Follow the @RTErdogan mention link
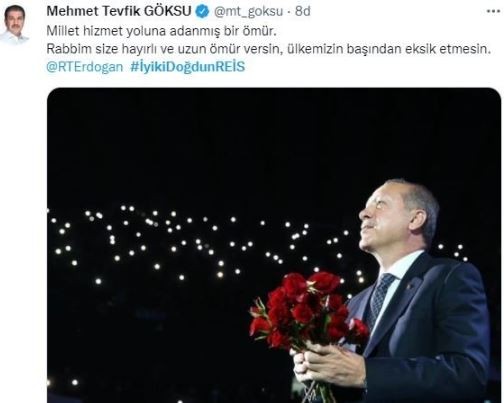 coord(85,67)
